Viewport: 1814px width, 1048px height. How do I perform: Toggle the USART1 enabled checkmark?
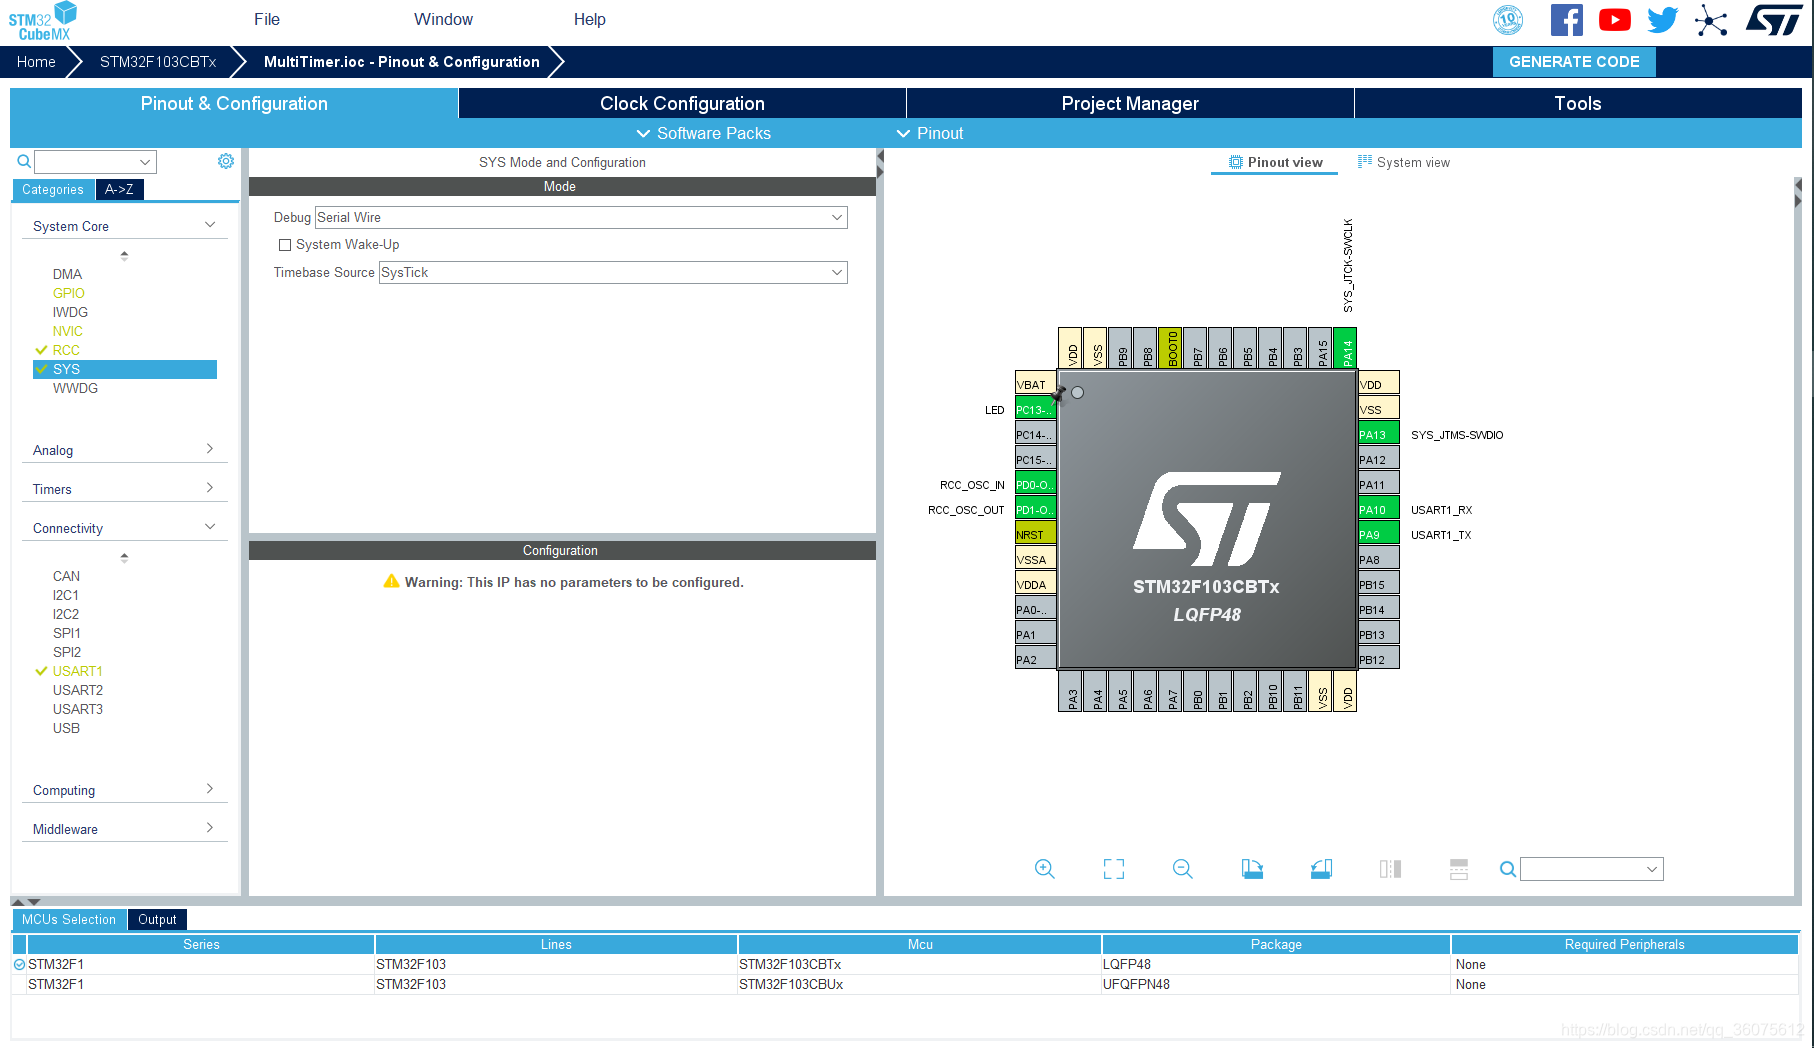click(41, 671)
